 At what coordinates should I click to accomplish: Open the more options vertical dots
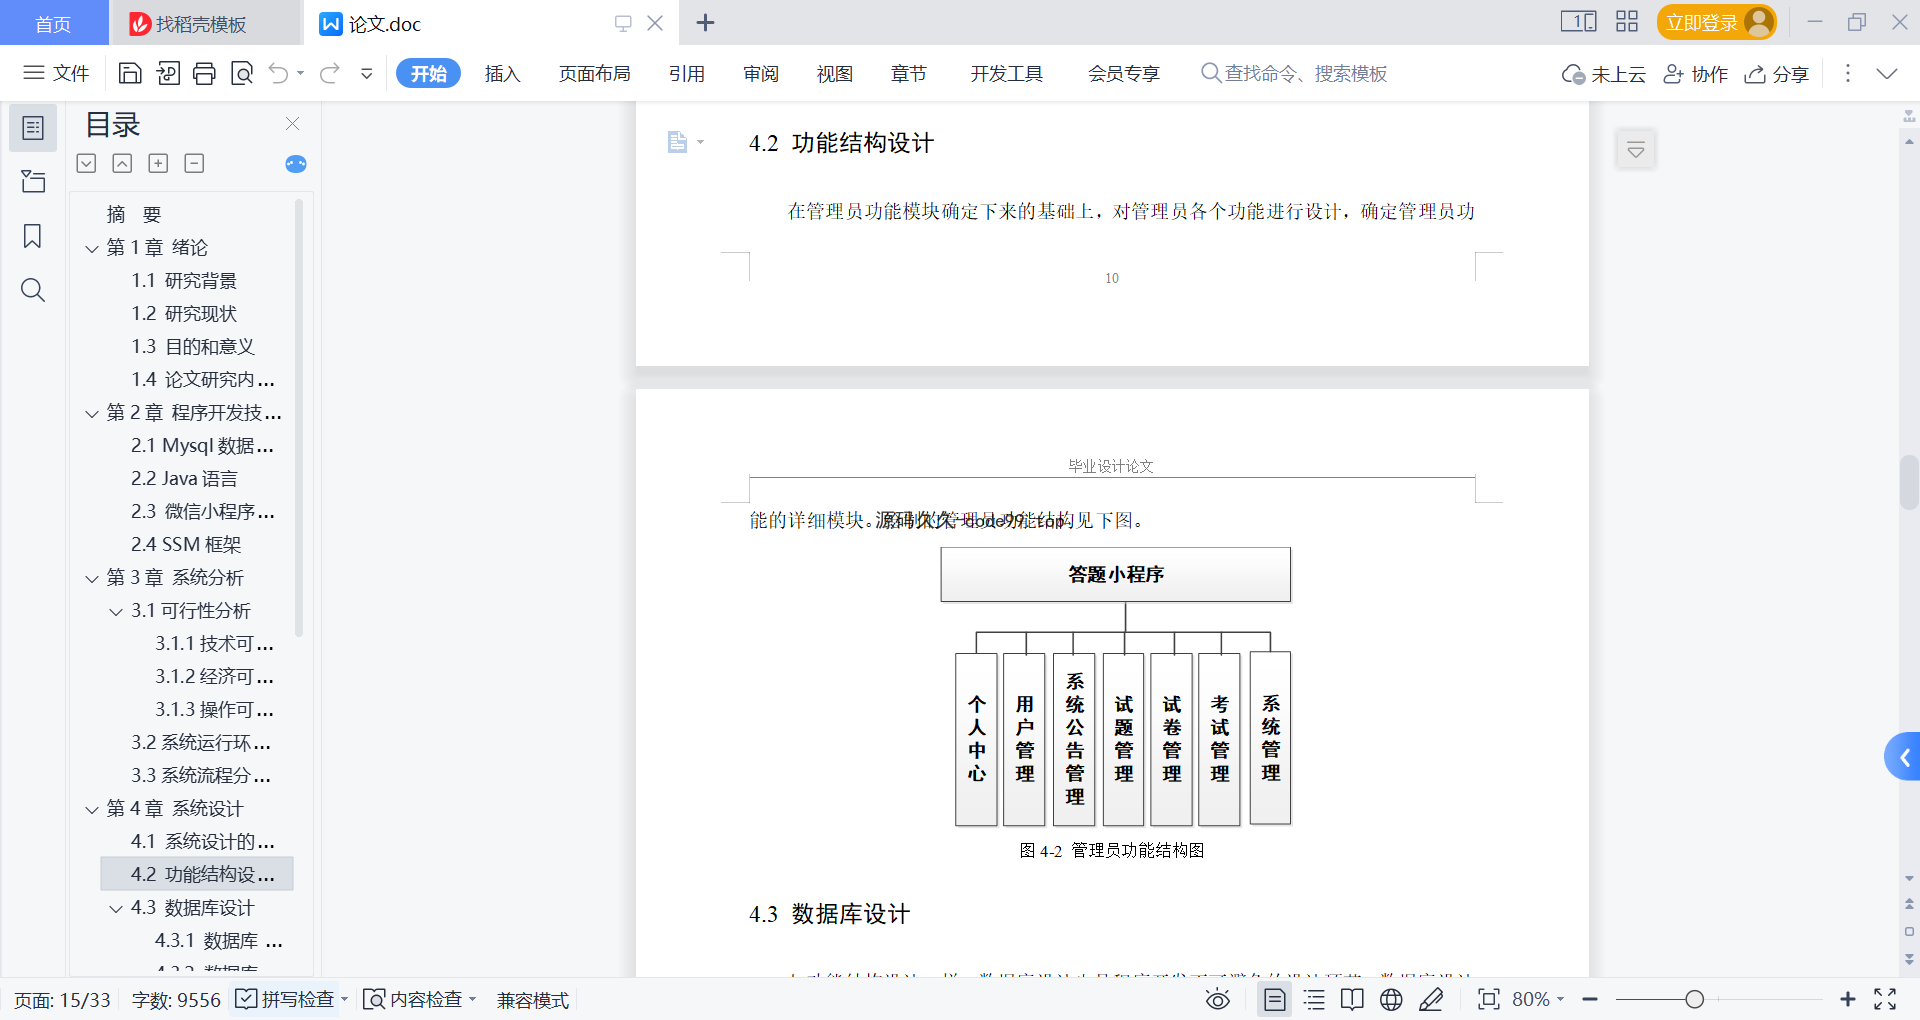tap(1848, 73)
